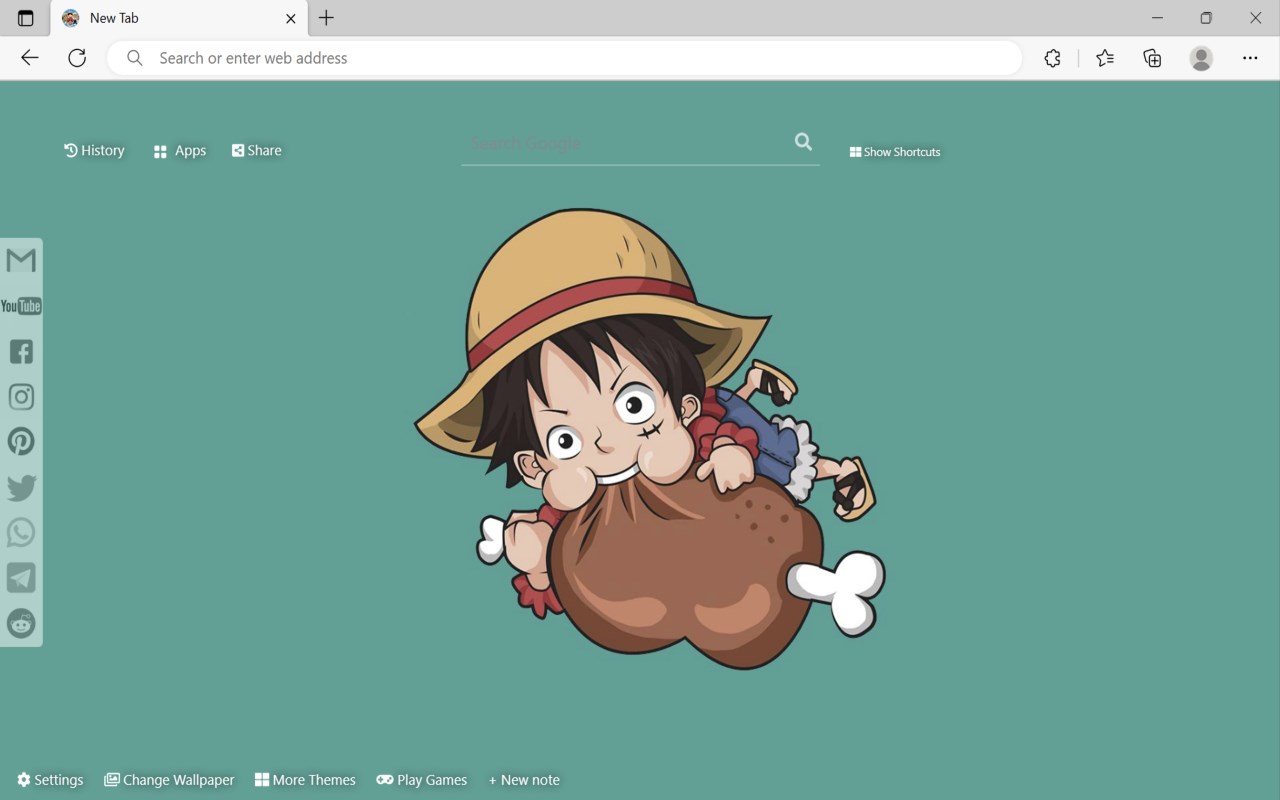
Task: Open theme Settings at bottom
Action: point(50,780)
